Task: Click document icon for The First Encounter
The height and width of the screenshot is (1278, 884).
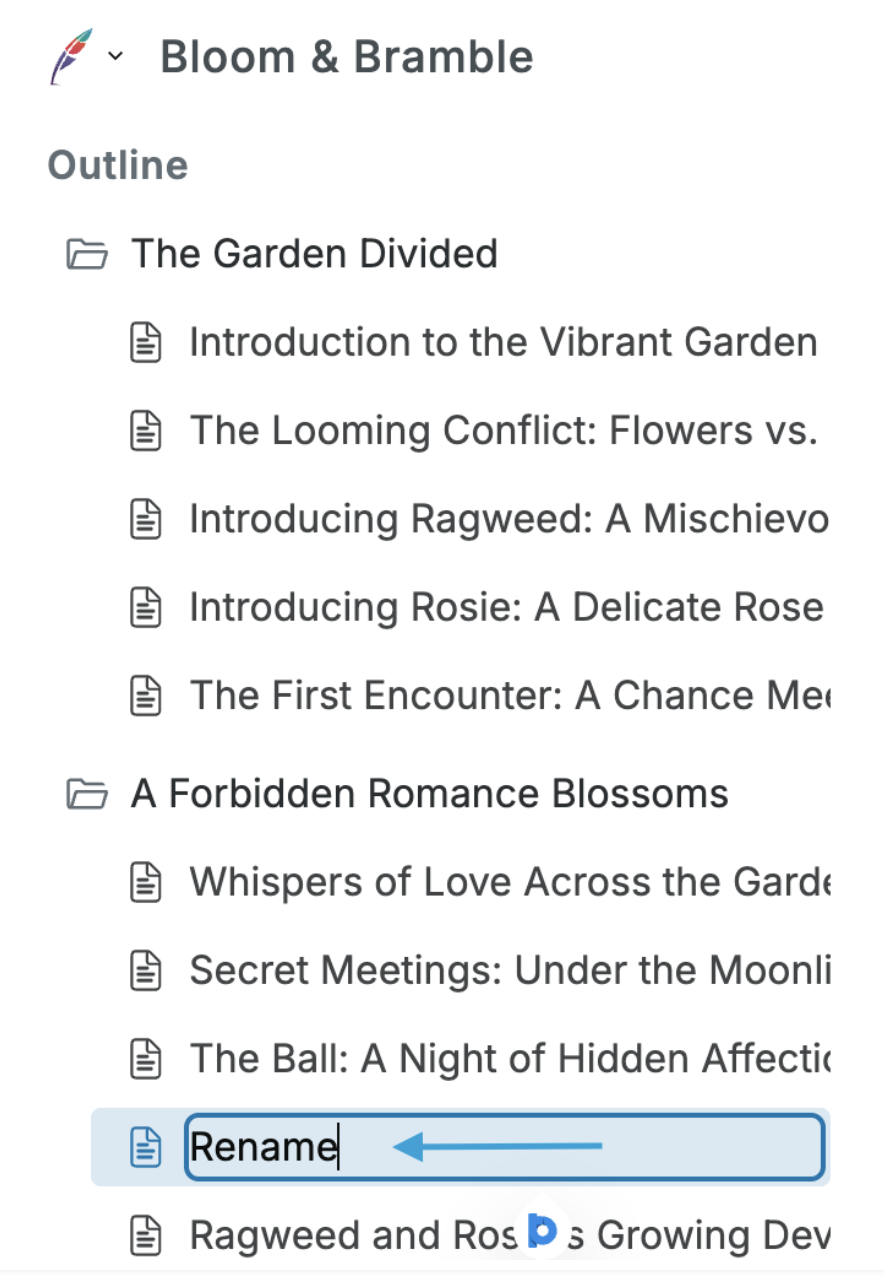Action: [146, 696]
